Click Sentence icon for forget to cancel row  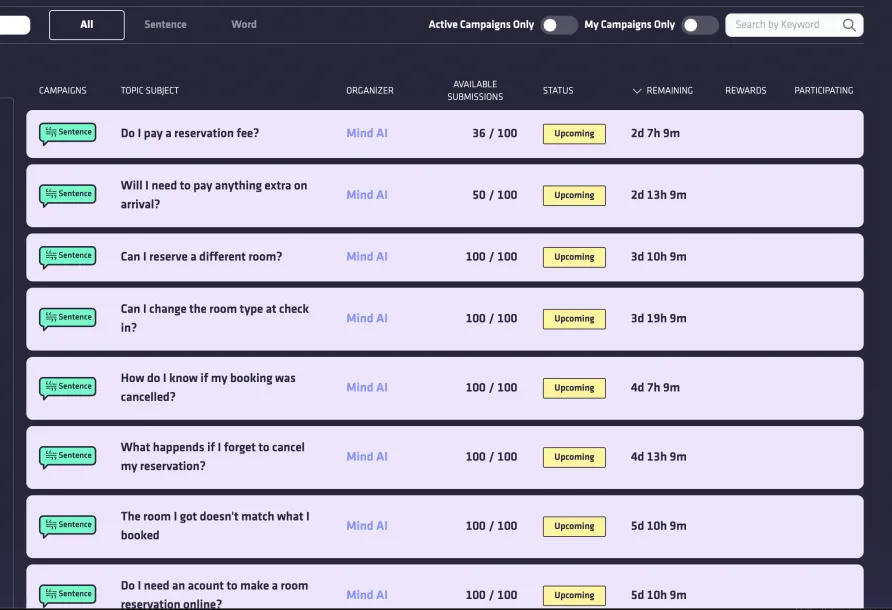tap(67, 457)
